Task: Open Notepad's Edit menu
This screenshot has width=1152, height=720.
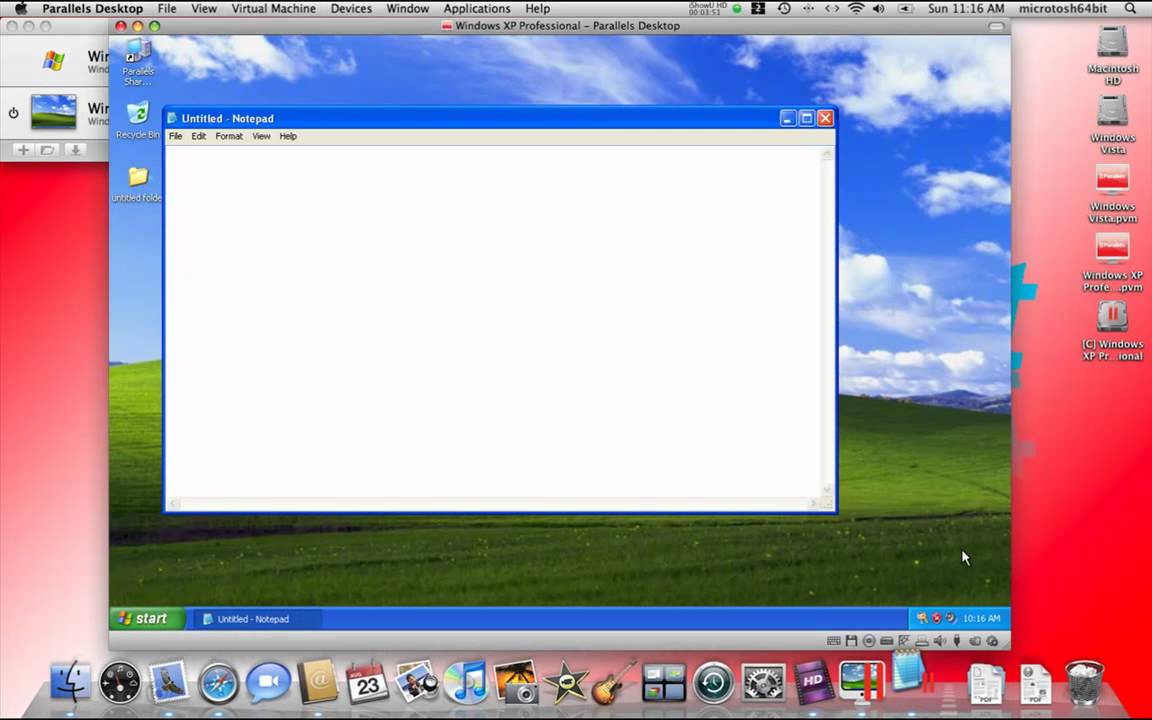Action: coord(198,136)
